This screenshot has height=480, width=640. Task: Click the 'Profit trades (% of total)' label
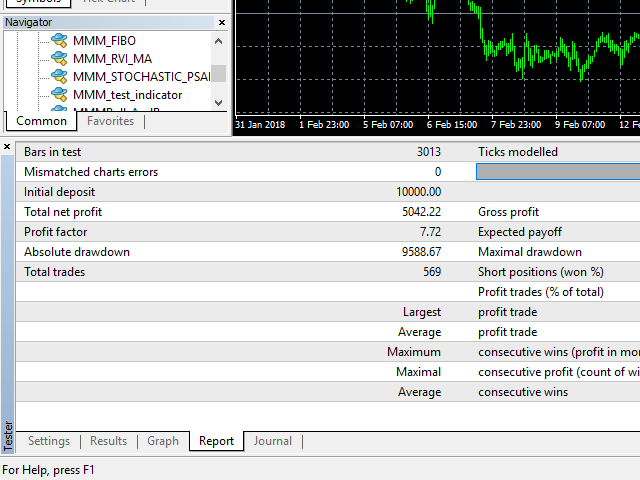click(x=541, y=292)
